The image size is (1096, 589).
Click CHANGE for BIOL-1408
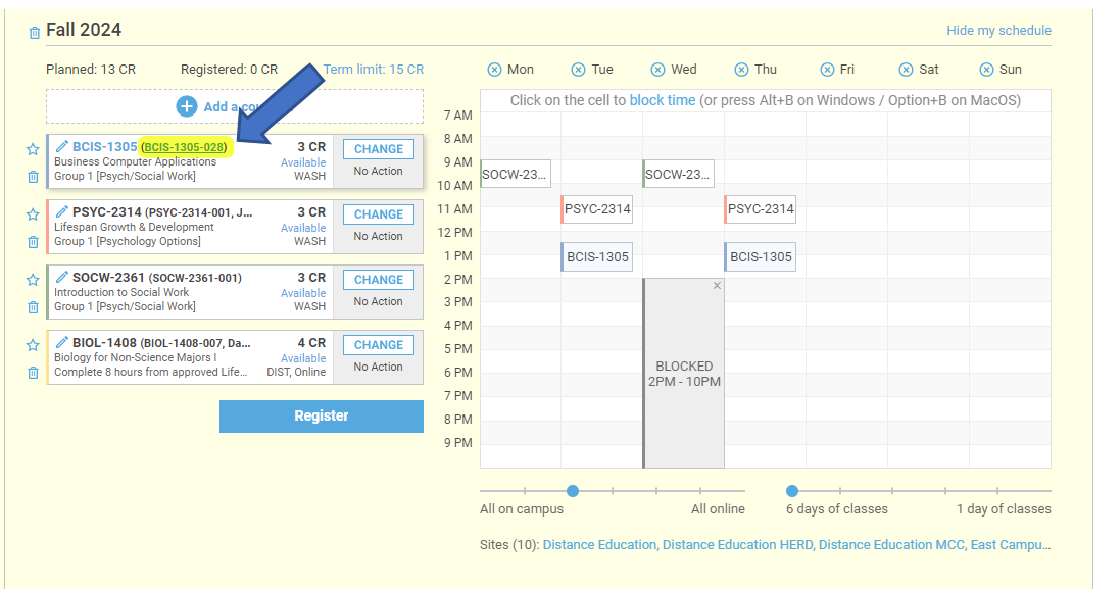point(378,345)
